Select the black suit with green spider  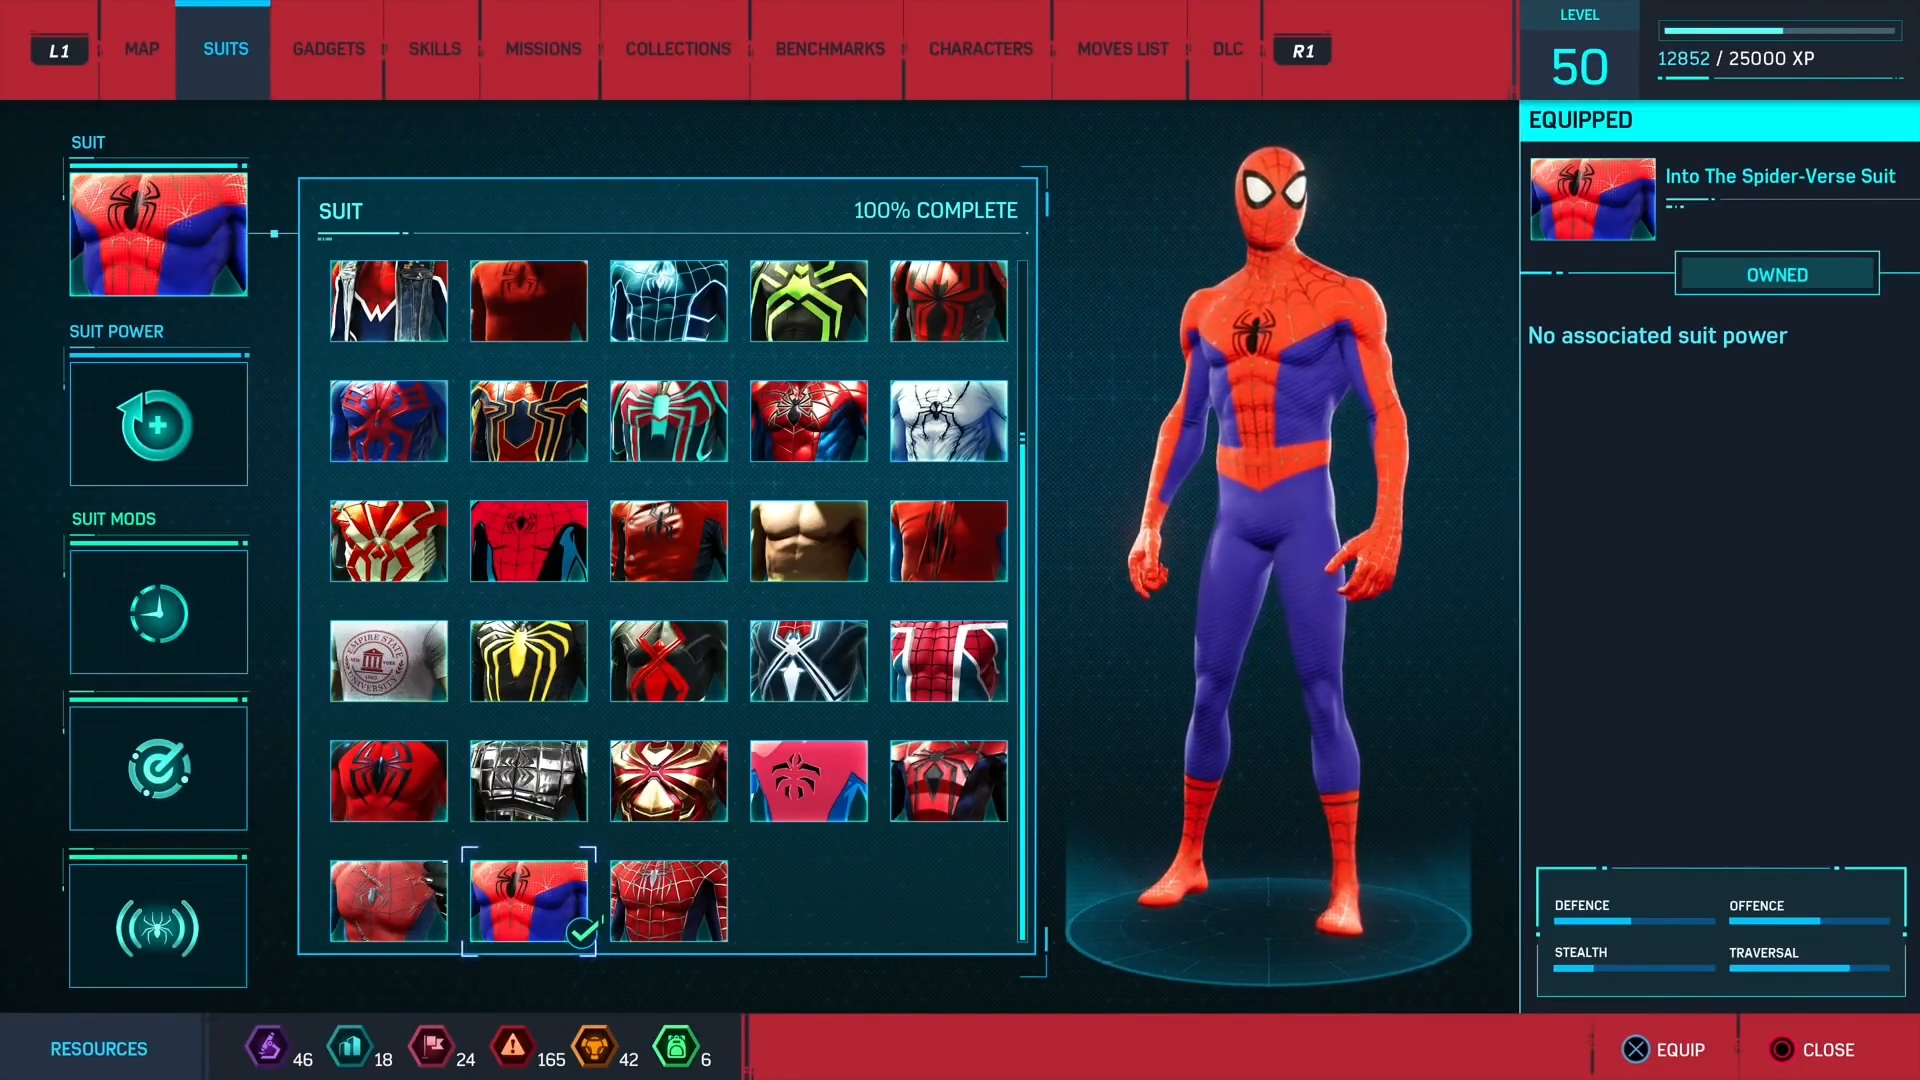[x=809, y=301]
